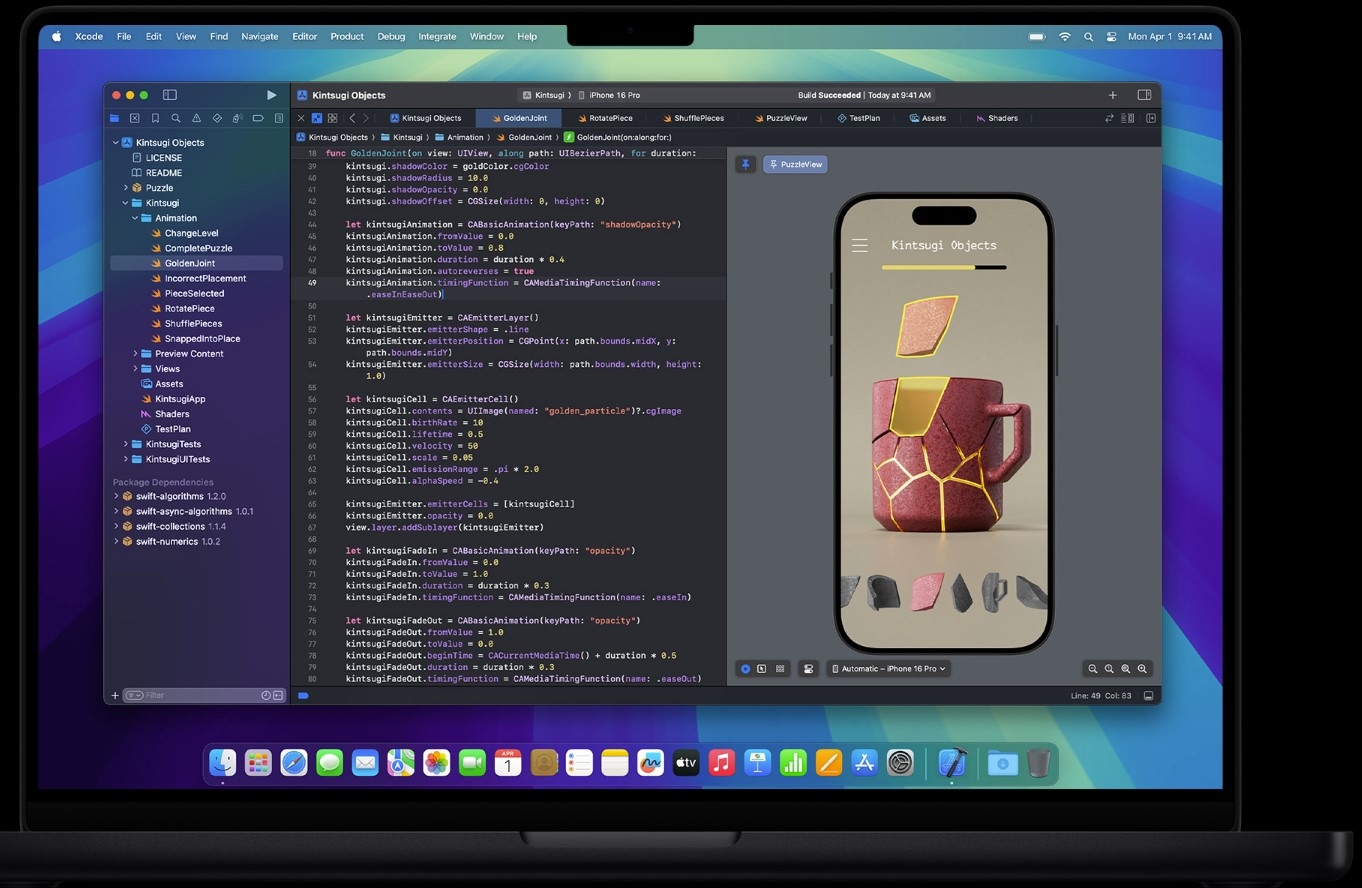Collapse the Kintsugi folder
Viewport: 1362px width, 888px height.
[125, 203]
